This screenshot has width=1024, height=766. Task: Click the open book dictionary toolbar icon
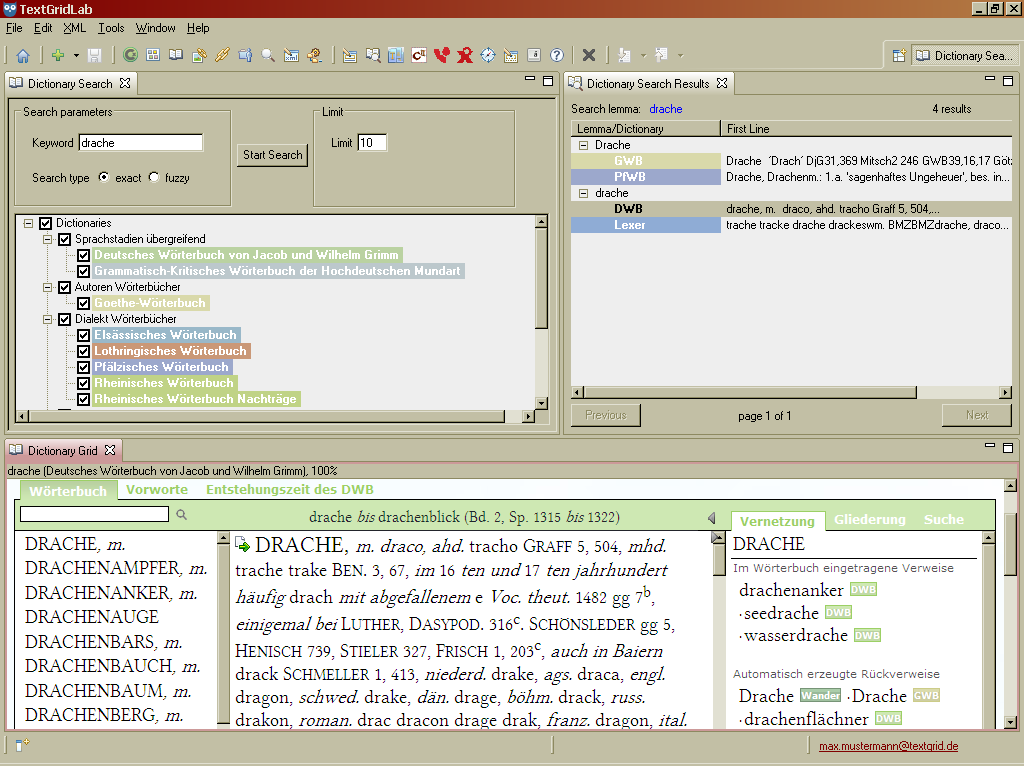[x=176, y=56]
